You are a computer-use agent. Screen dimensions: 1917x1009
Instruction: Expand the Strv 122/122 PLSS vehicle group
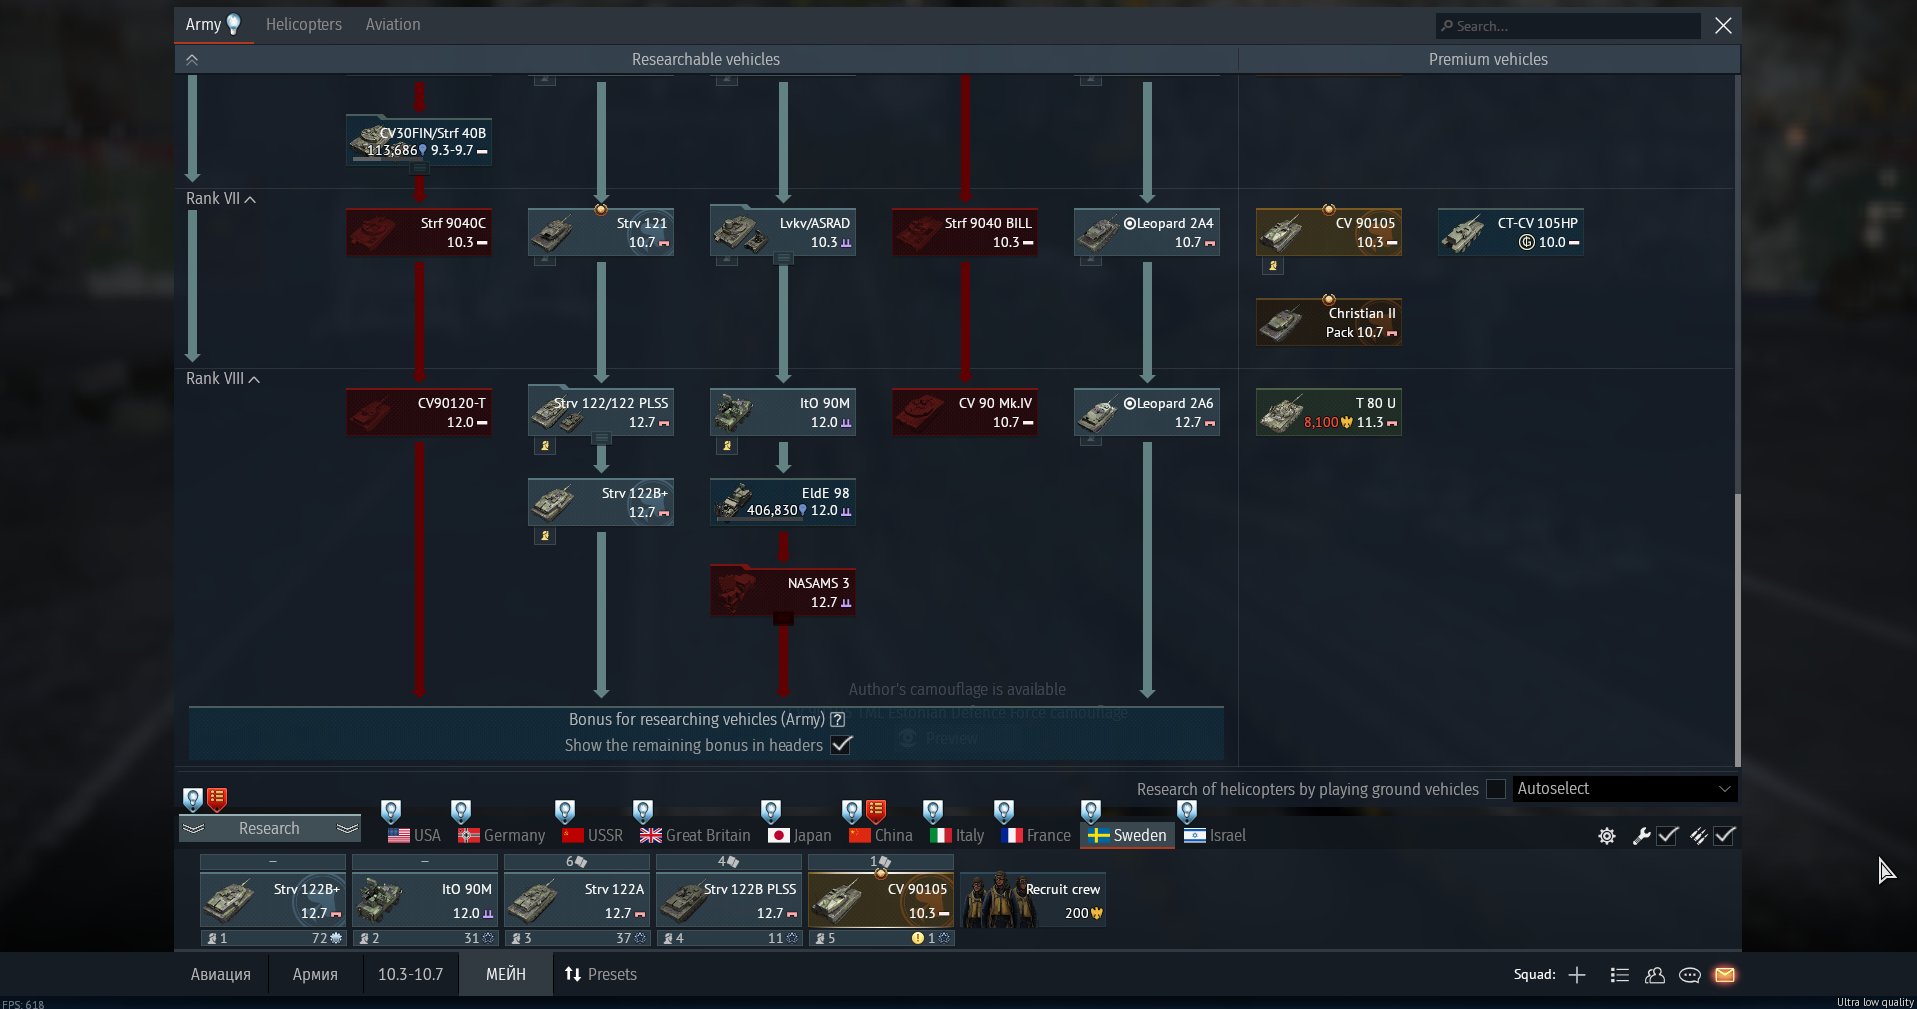tap(602, 439)
